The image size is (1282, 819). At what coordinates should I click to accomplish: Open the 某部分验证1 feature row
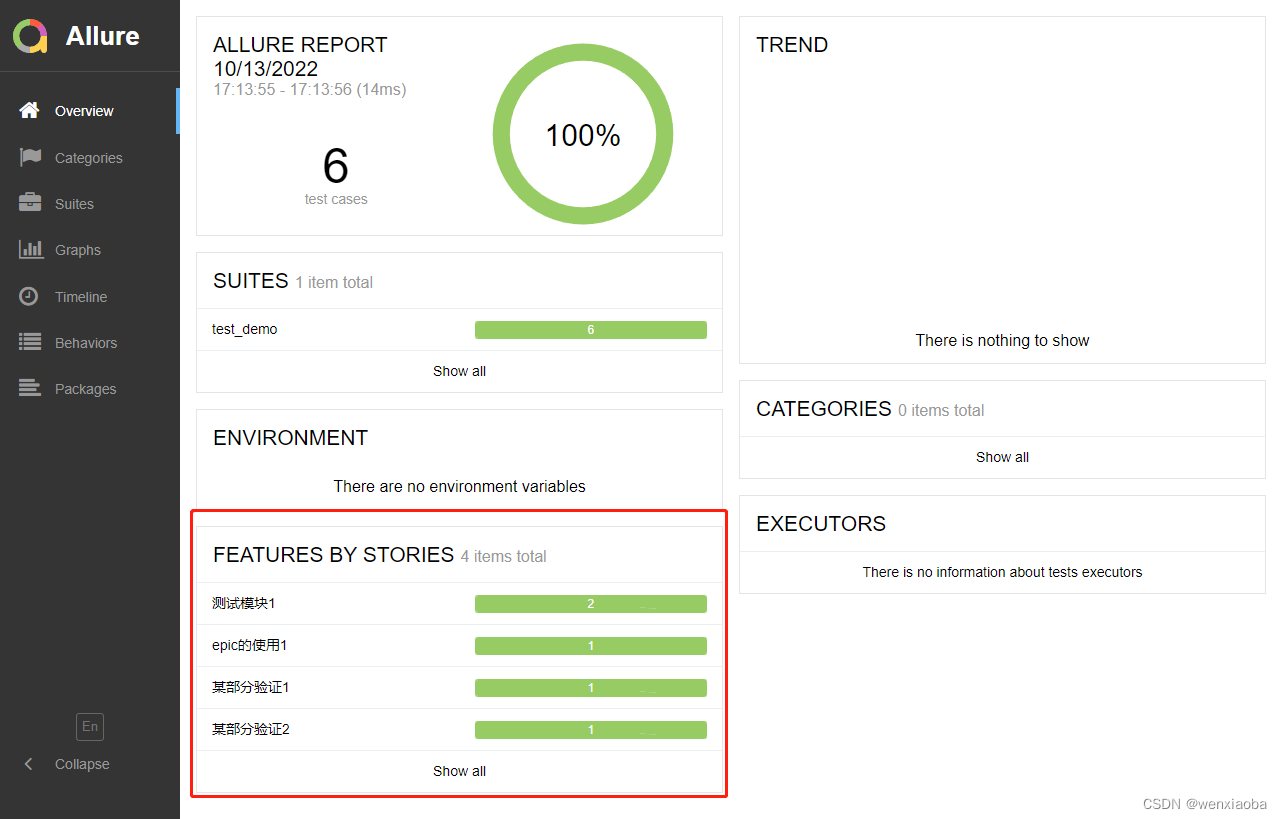pyautogui.click(x=459, y=688)
